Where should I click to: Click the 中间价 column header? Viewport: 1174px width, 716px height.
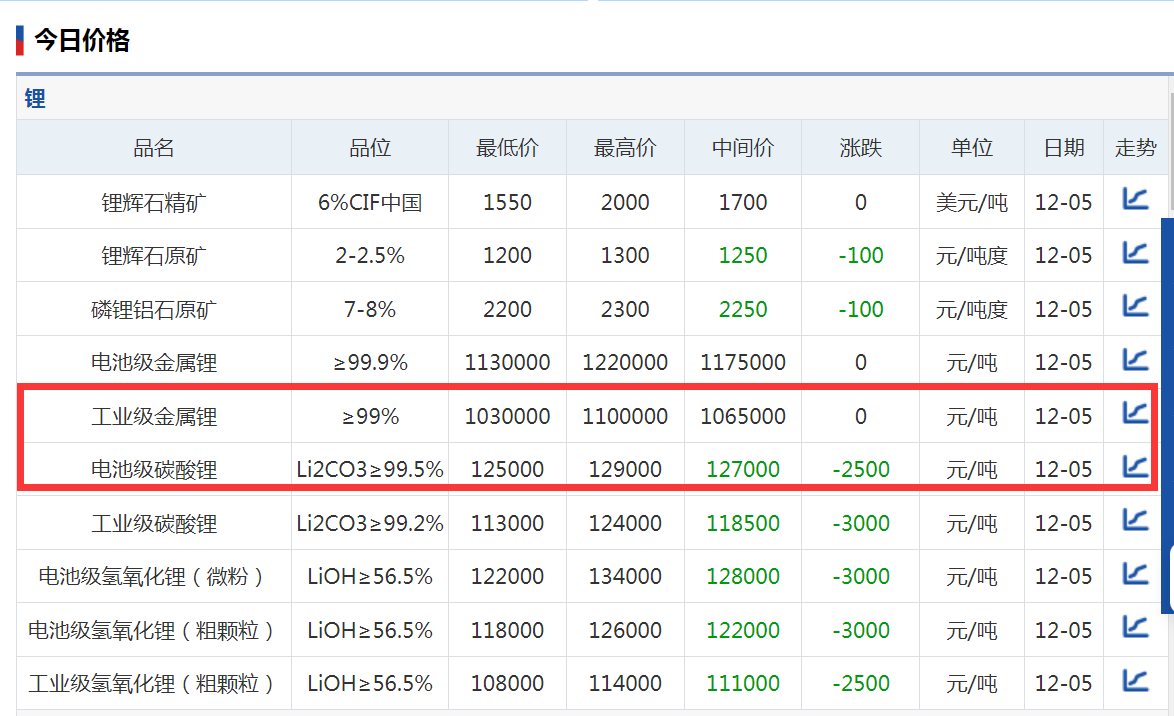point(743,148)
